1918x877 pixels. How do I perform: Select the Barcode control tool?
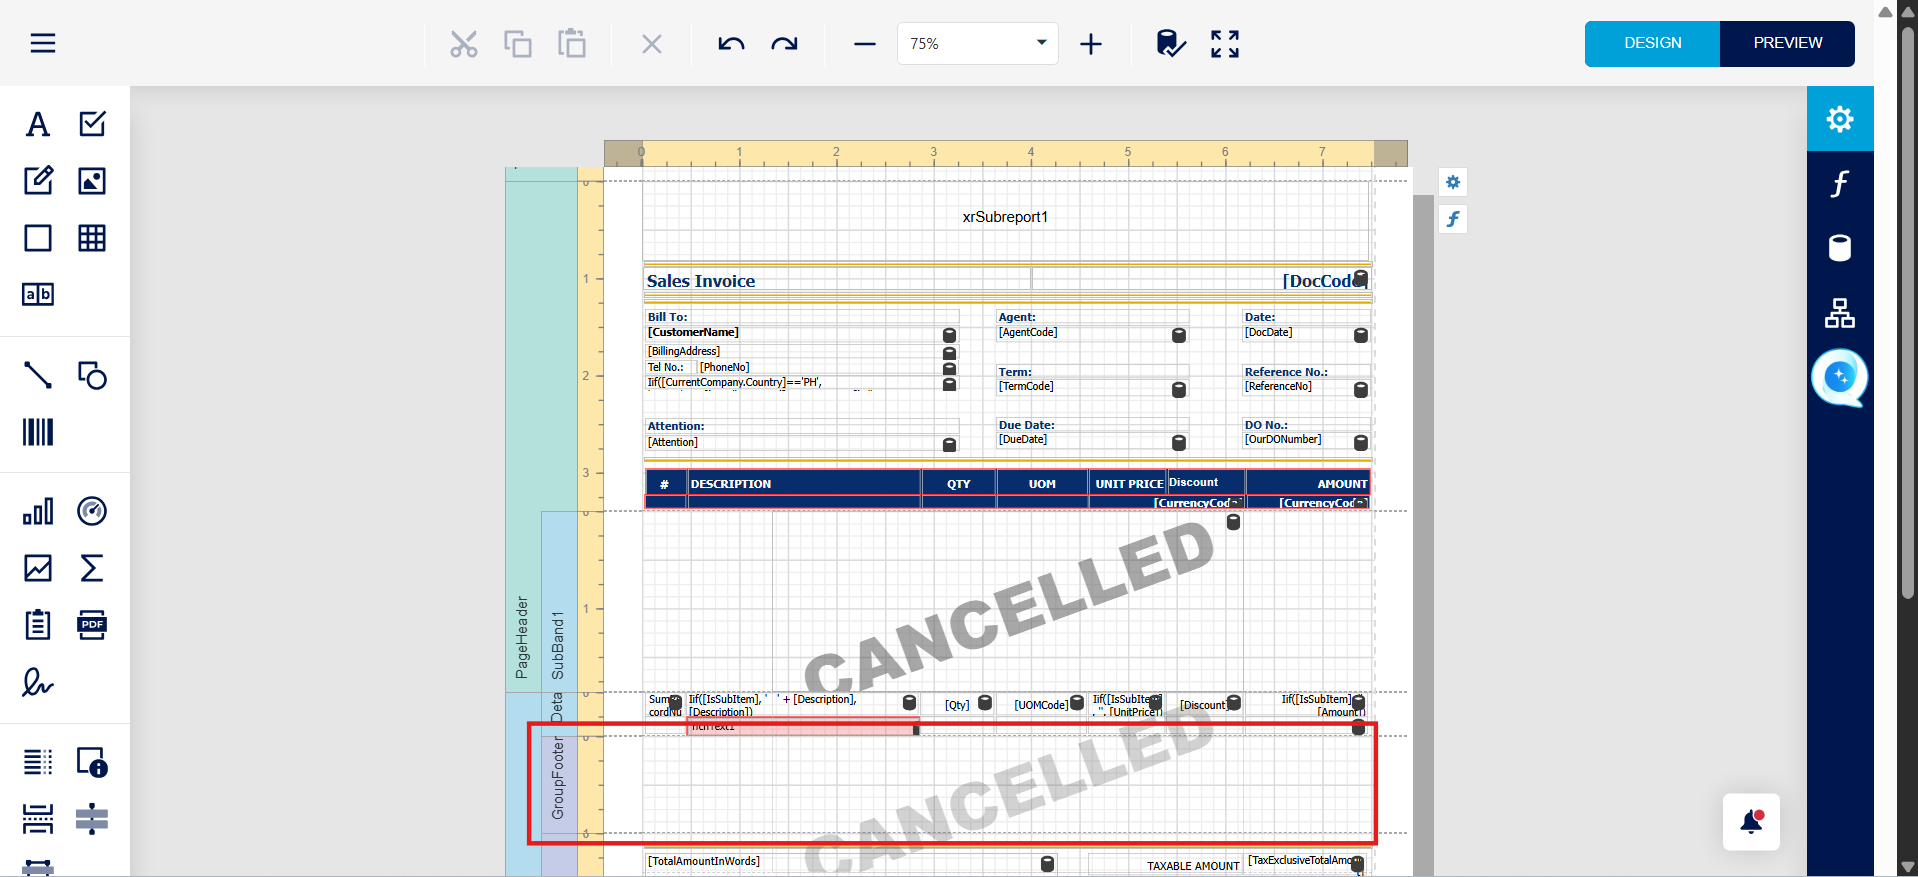(38, 432)
